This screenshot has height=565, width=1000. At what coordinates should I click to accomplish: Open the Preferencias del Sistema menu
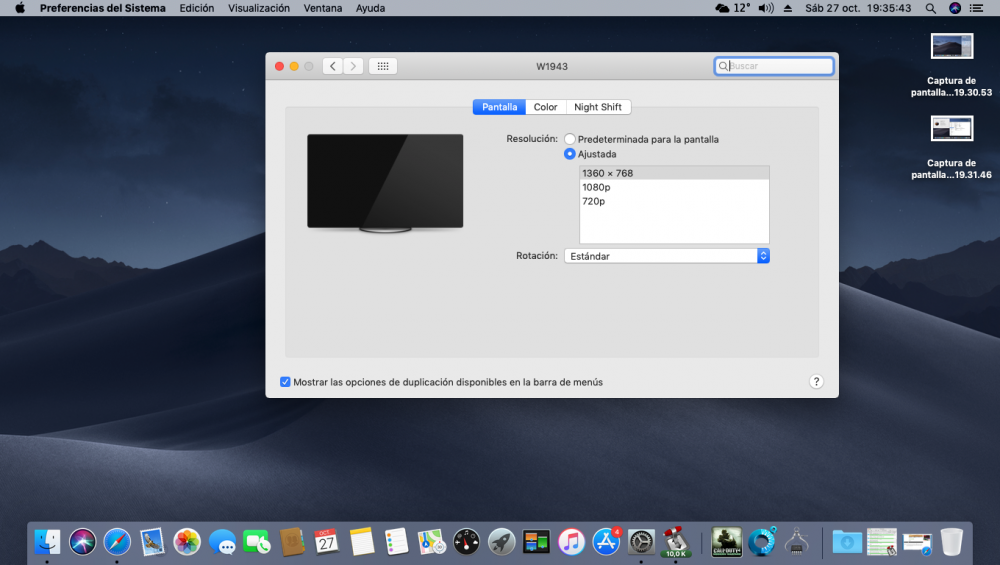(x=103, y=8)
